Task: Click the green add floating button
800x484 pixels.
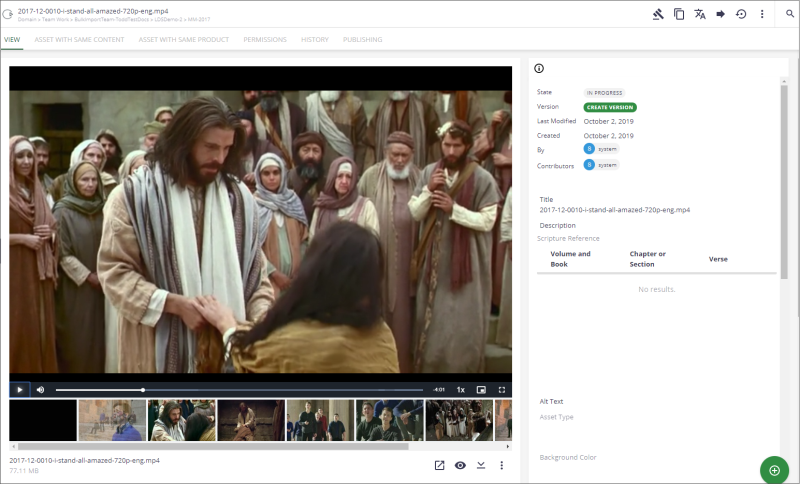Action: pyautogui.click(x=774, y=470)
